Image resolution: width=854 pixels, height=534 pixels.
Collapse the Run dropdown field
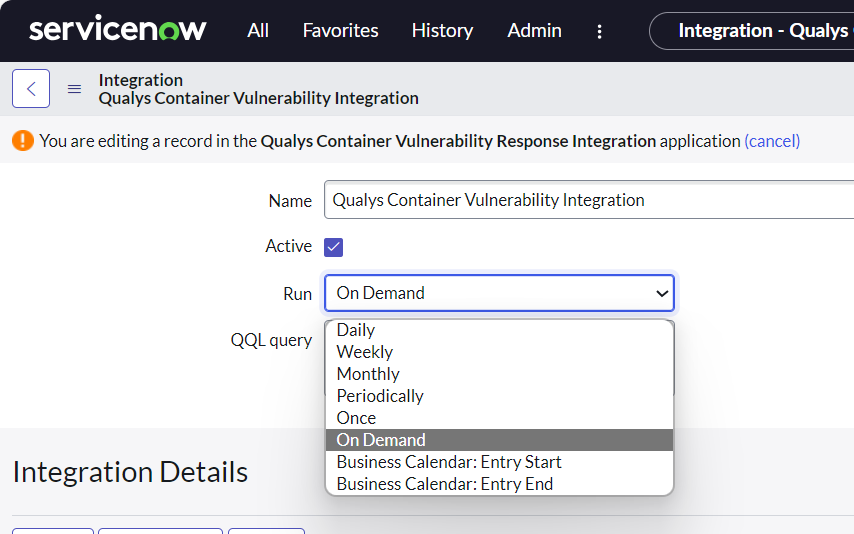tap(499, 293)
